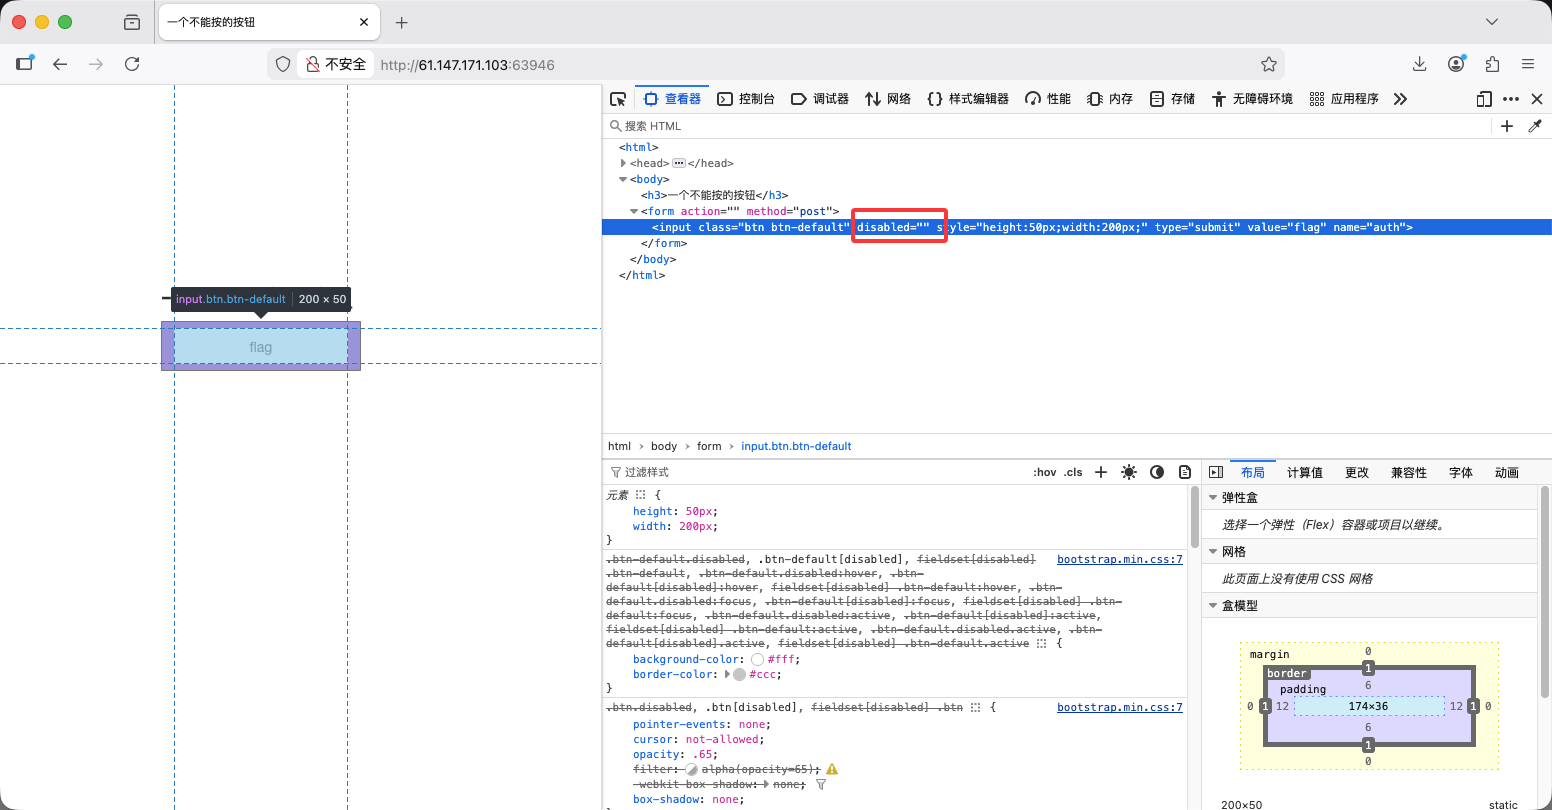Click the bookmark star in address bar
This screenshot has width=1552, height=810.
pyautogui.click(x=1269, y=64)
